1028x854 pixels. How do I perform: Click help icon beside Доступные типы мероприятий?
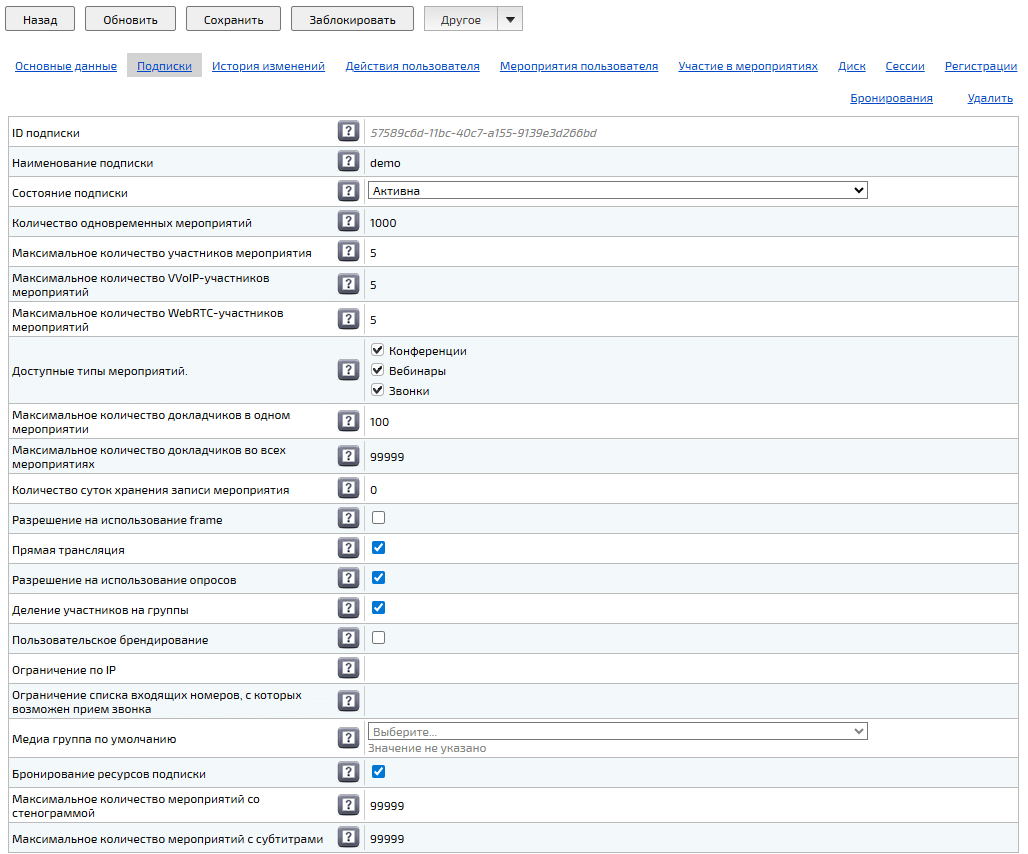[x=348, y=370]
